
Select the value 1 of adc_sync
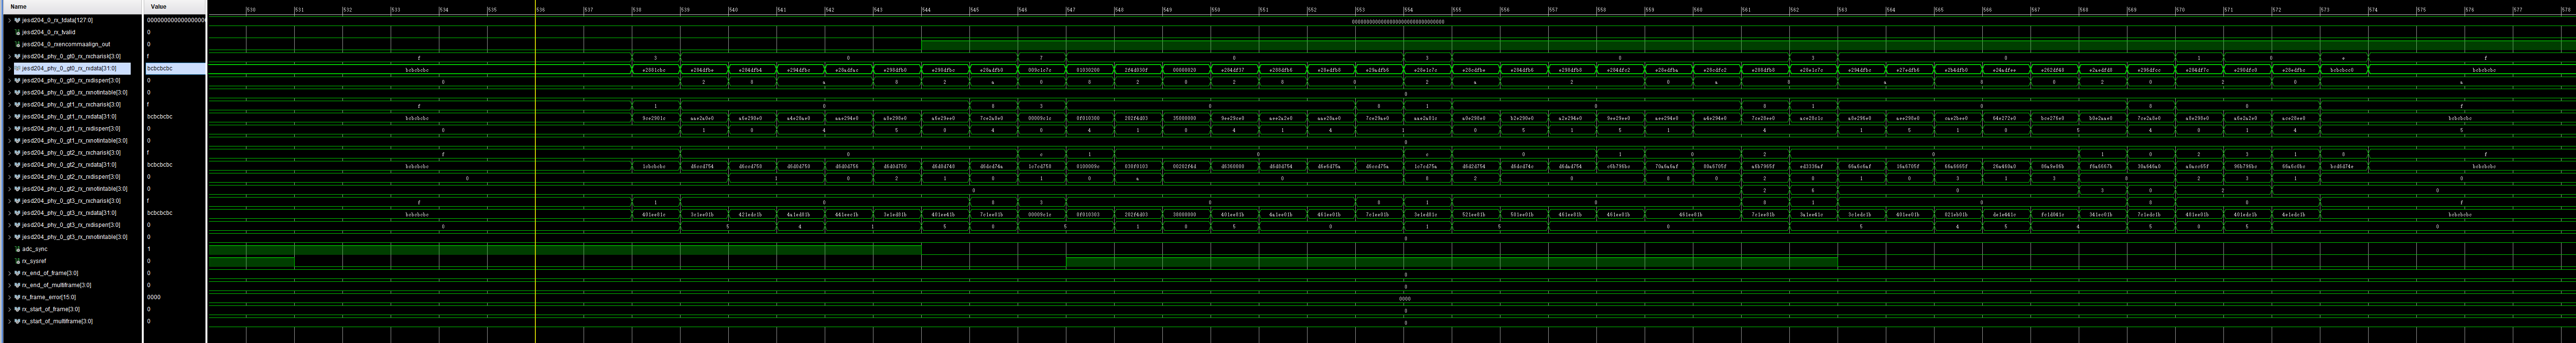point(149,249)
